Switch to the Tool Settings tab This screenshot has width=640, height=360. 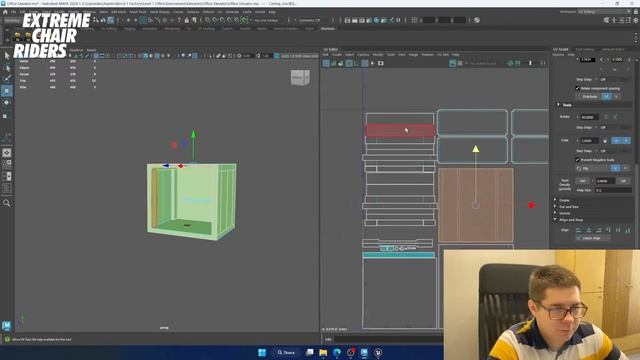585,49
